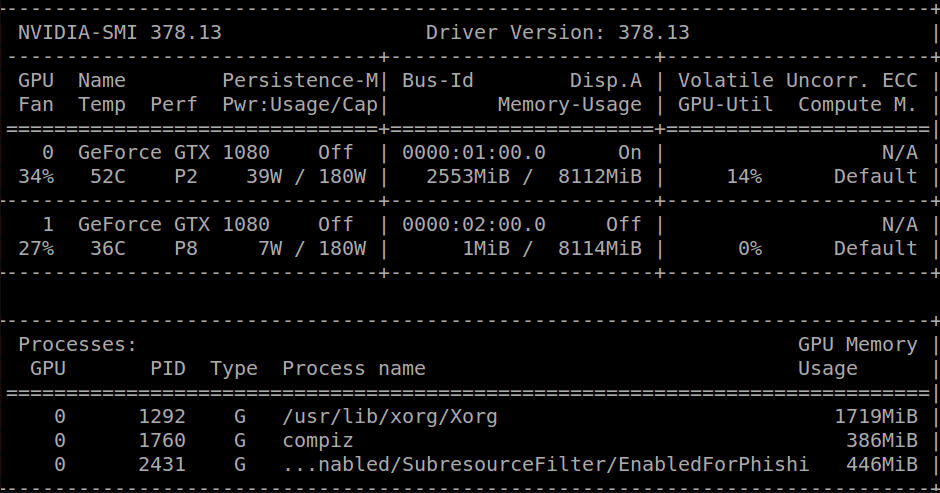Click the Compute M. column header
Image resolution: width=940 pixels, height=493 pixels.
857,105
